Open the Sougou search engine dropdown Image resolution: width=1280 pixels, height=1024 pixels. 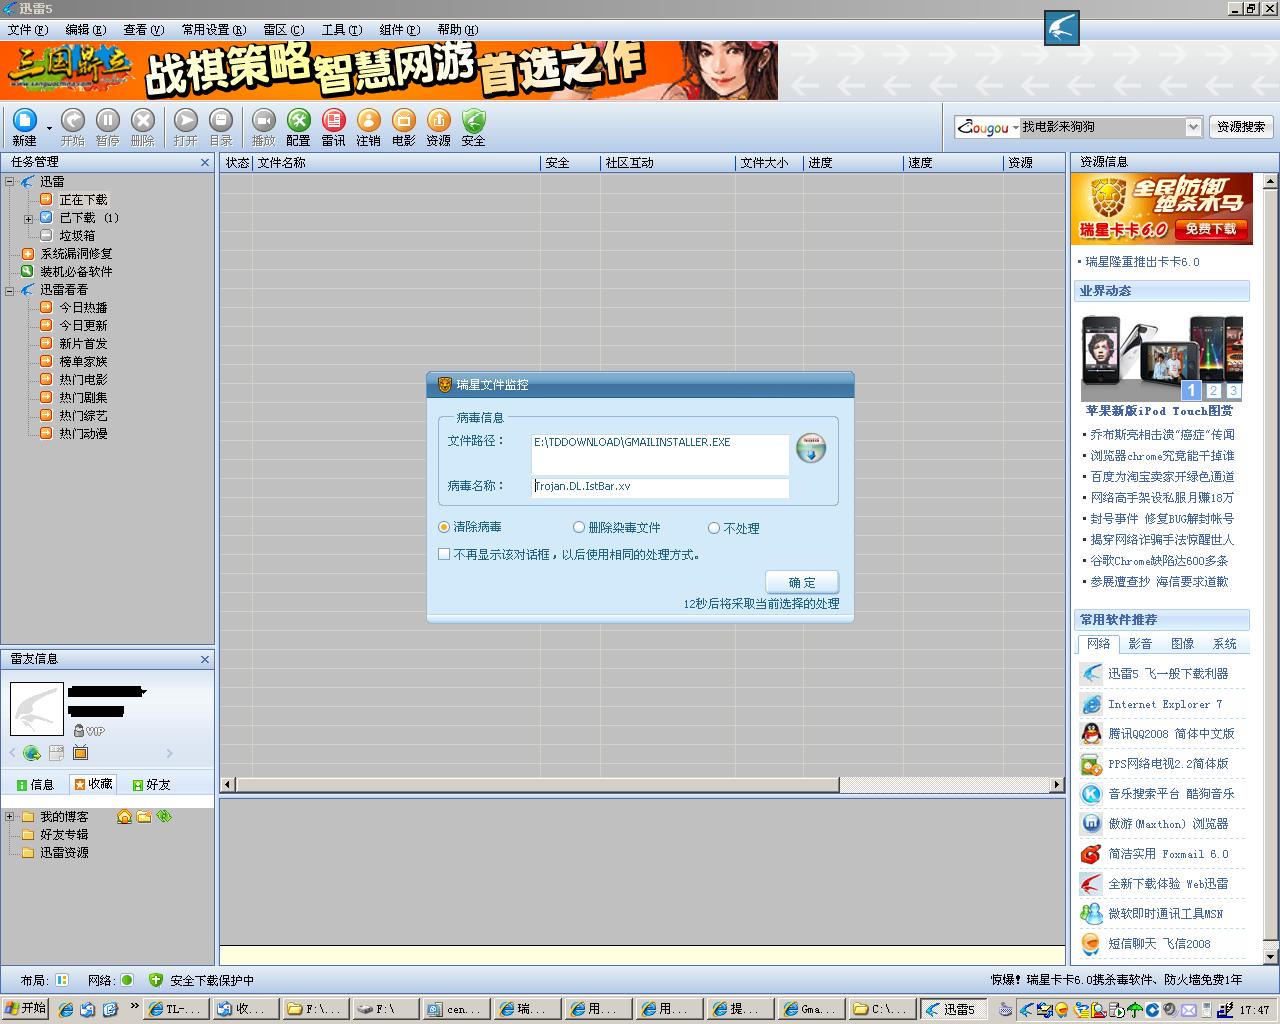[1015, 128]
